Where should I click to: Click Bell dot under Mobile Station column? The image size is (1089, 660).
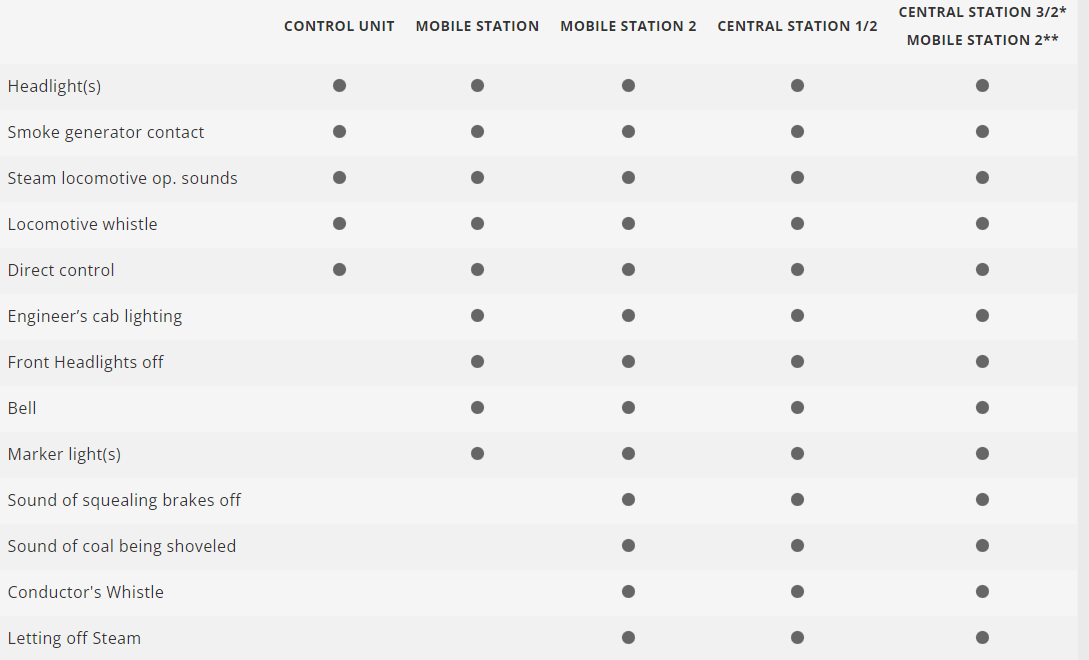pyautogui.click(x=478, y=408)
